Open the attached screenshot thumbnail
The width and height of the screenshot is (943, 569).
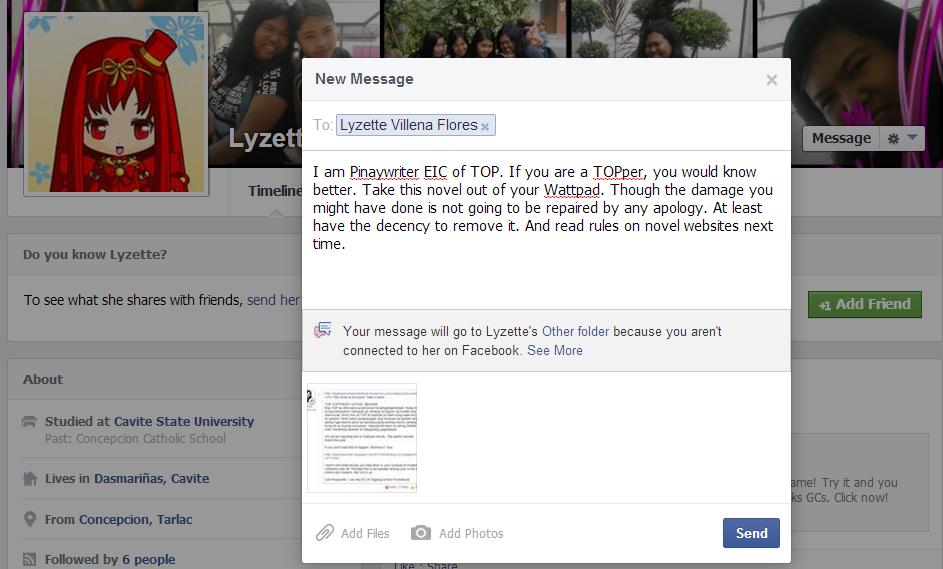(362, 438)
